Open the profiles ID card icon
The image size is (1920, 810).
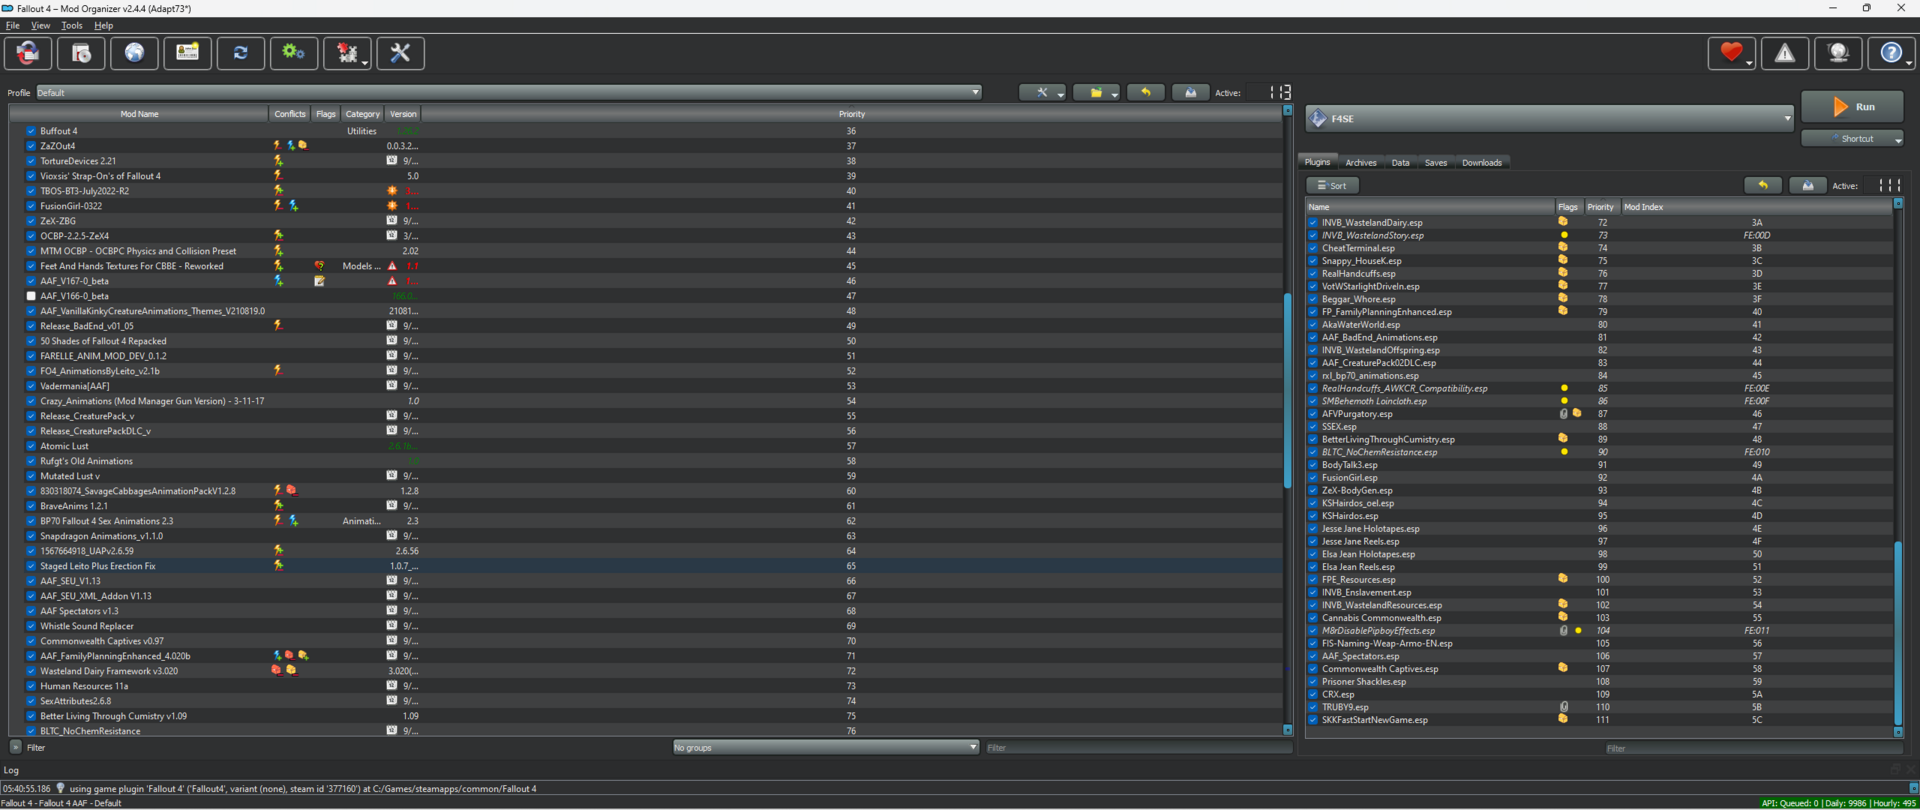[x=187, y=53]
